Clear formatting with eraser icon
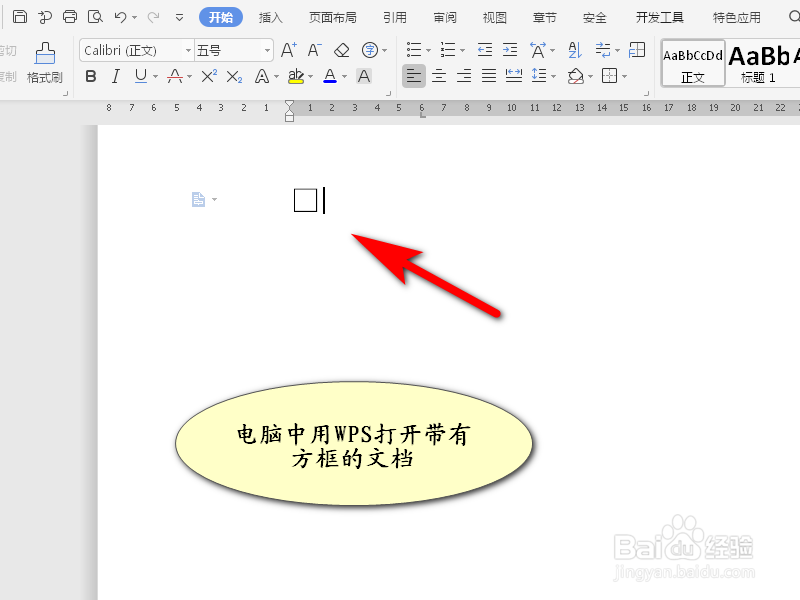 point(341,50)
